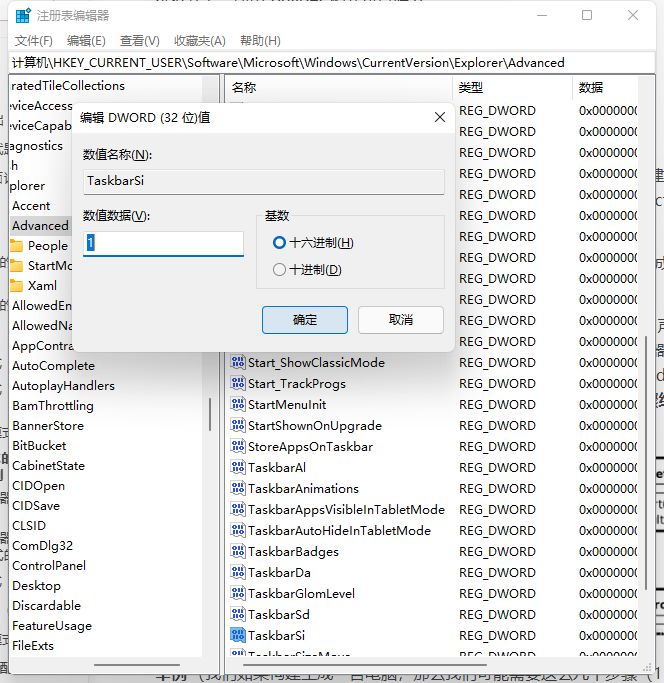Screen dimensions: 664x683
Task: Select the BannerStore tree key
Action: (48, 426)
